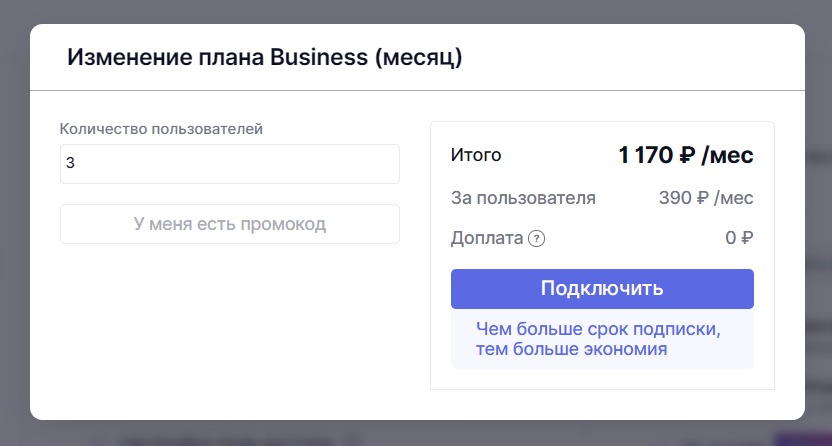This screenshot has height=446, width=832.
Task: Select the 390 ₽ /мес per-user price
Action: point(705,197)
